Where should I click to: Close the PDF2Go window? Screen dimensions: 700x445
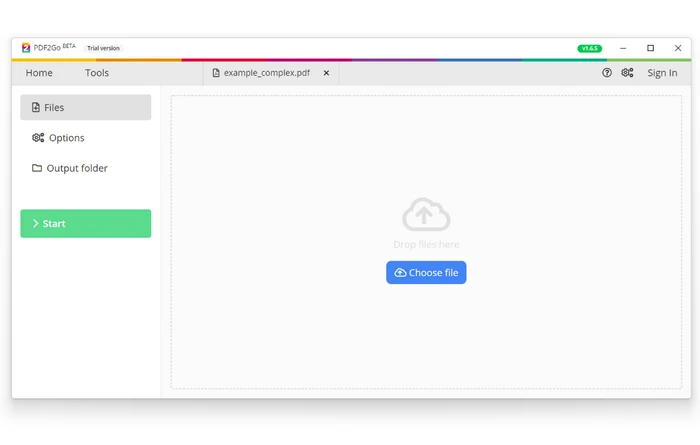tap(678, 48)
